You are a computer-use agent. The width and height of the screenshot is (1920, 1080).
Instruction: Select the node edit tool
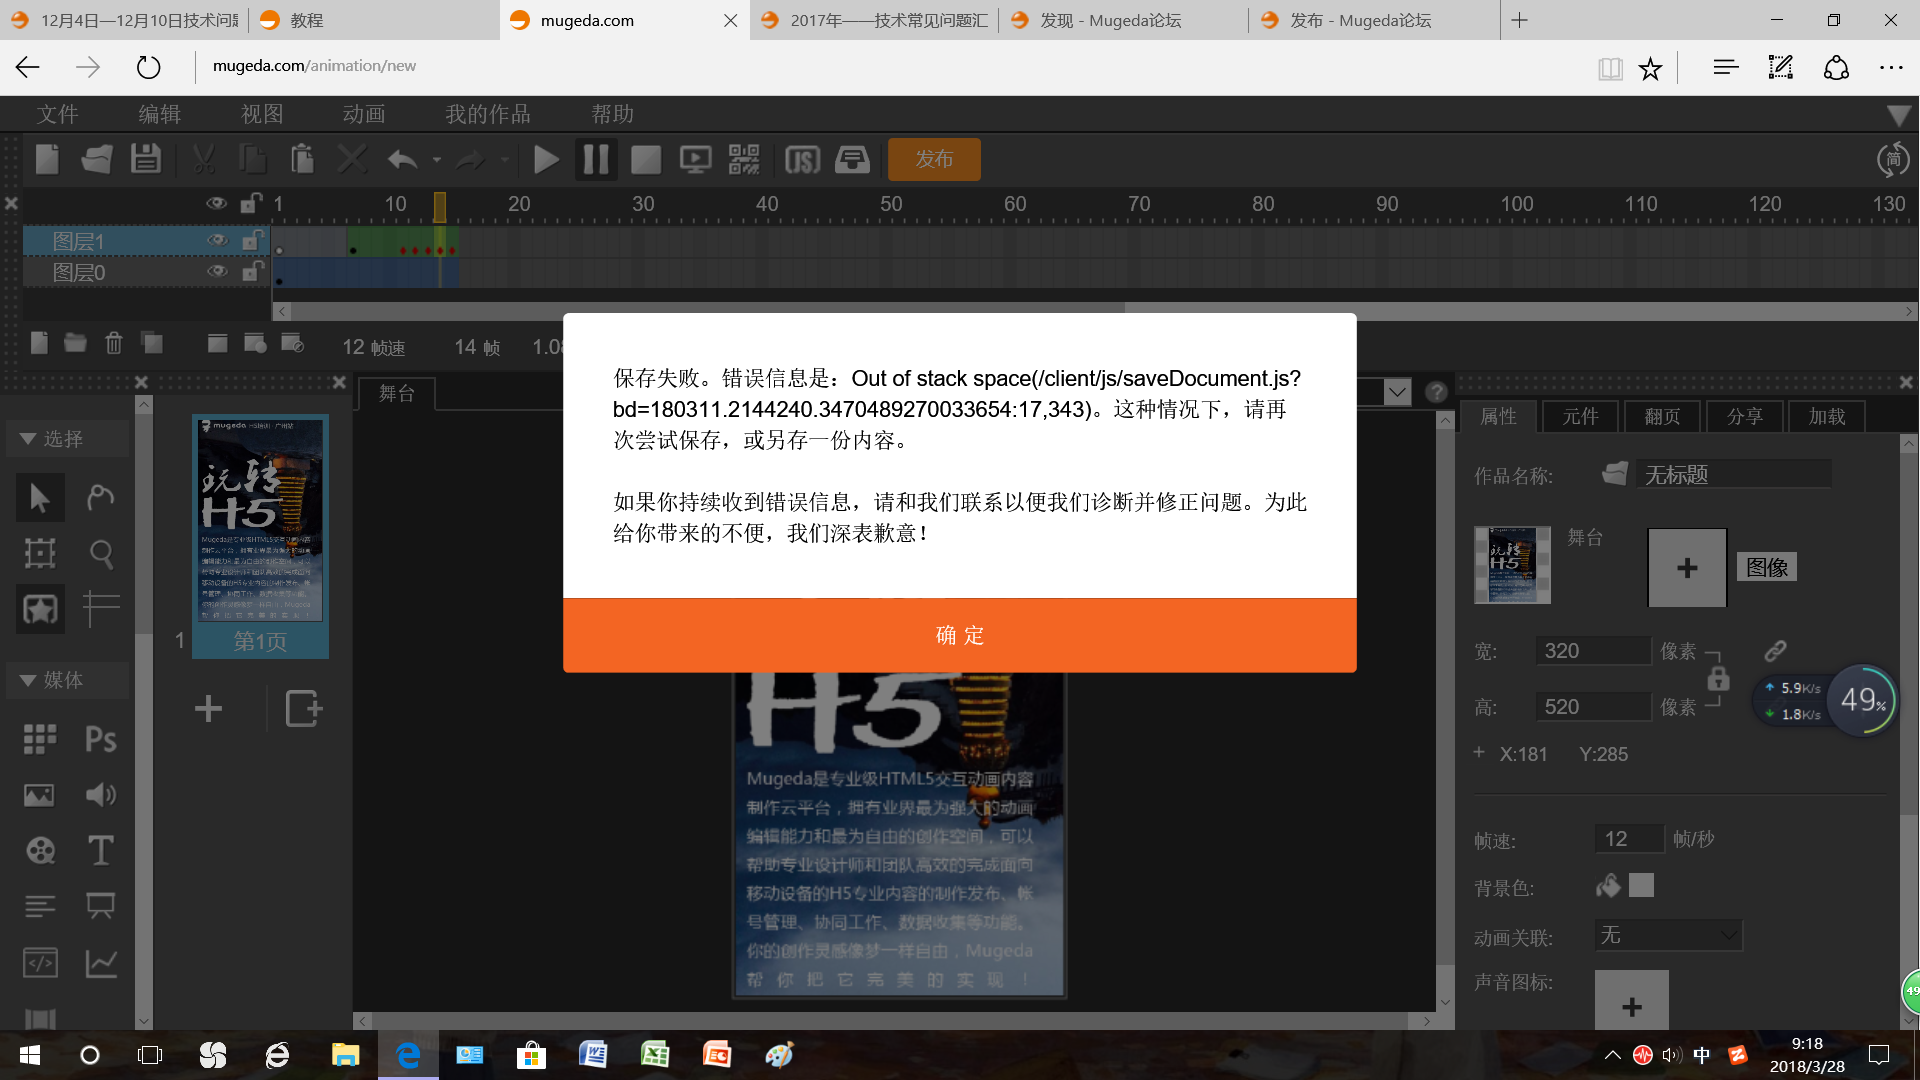[x=100, y=497]
